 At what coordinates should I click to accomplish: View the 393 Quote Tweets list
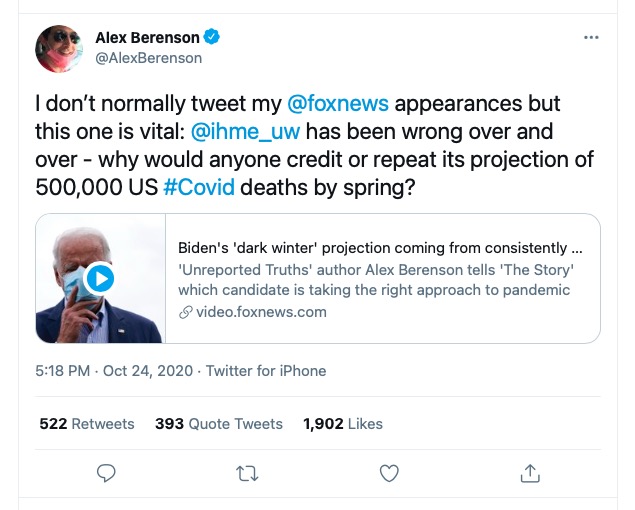point(219,424)
